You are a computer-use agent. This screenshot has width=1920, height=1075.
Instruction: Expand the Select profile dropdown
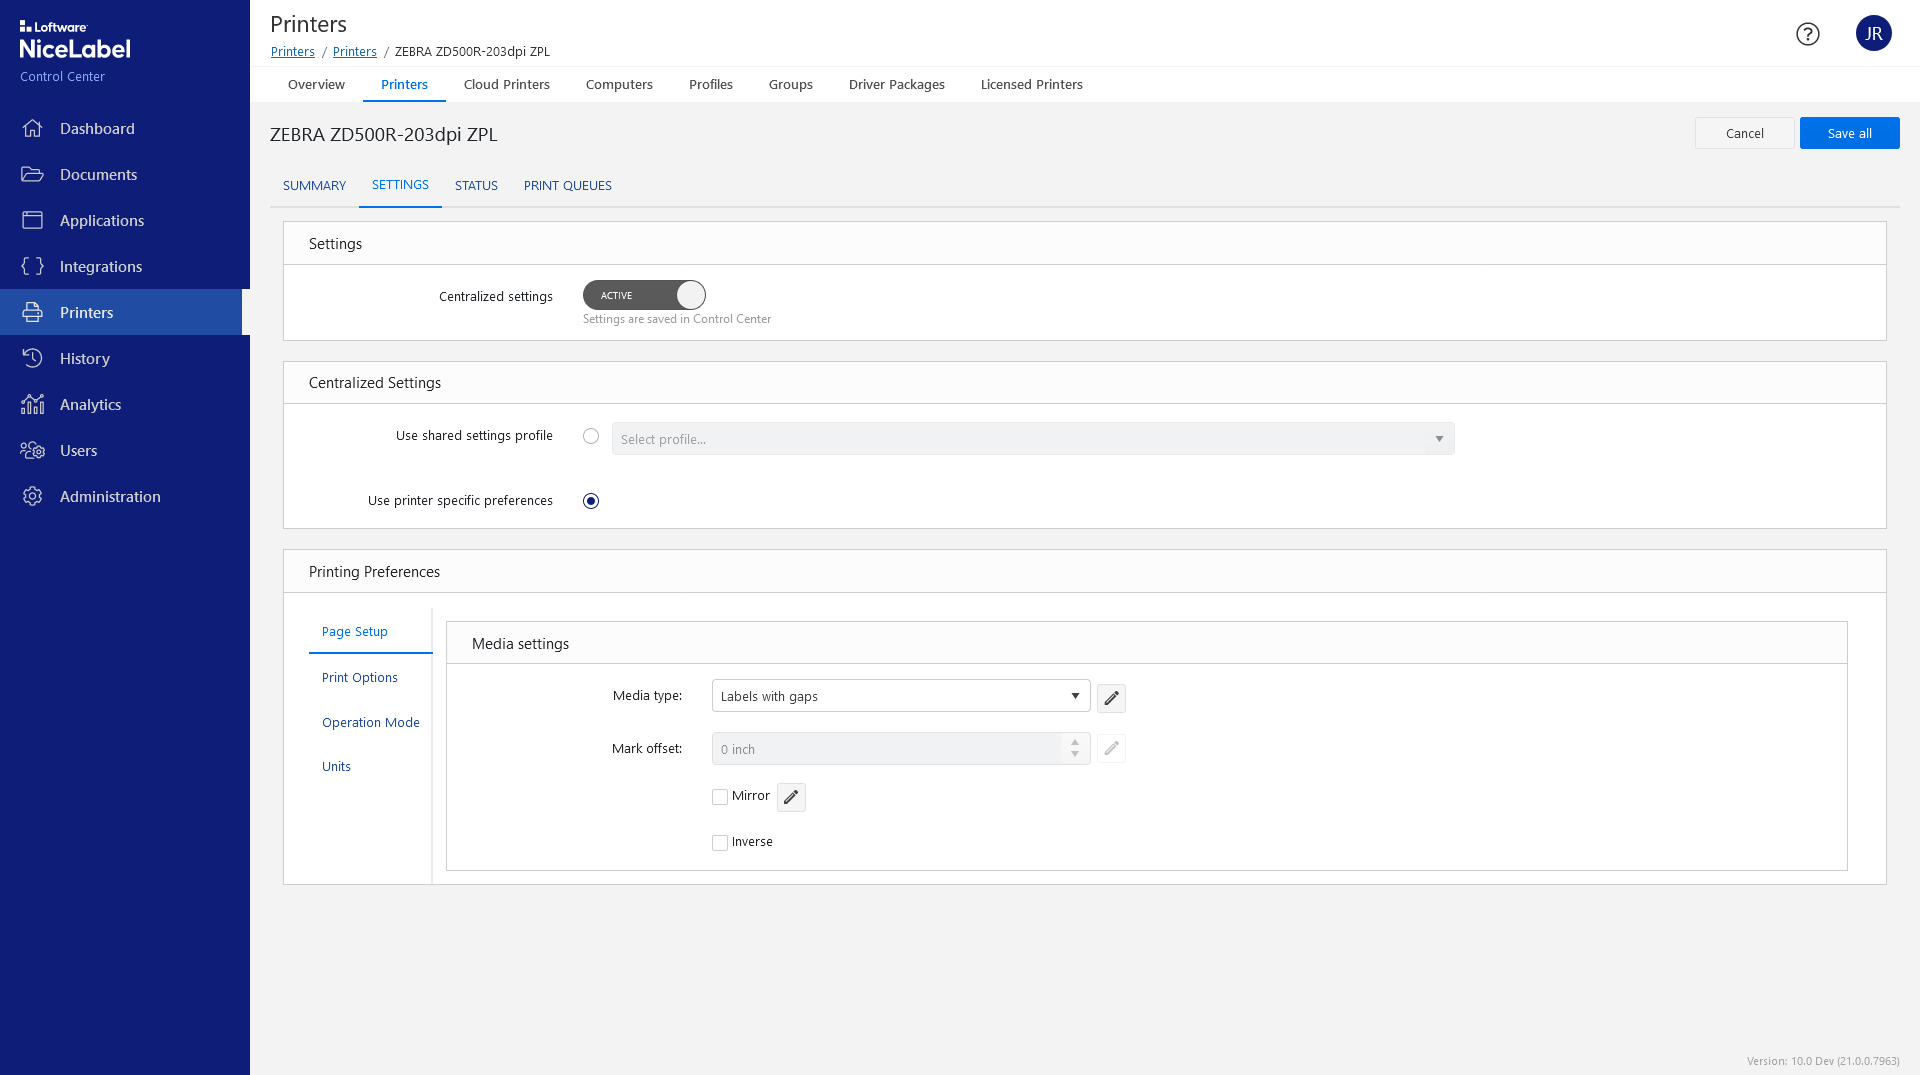coord(1032,439)
